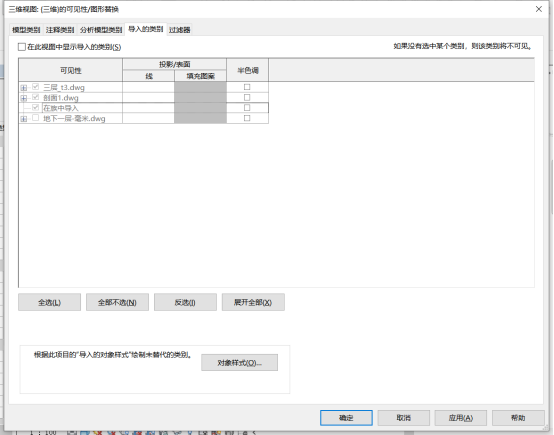Open help with the 帮助 button
554x435 pixels.
pyautogui.click(x=518, y=418)
